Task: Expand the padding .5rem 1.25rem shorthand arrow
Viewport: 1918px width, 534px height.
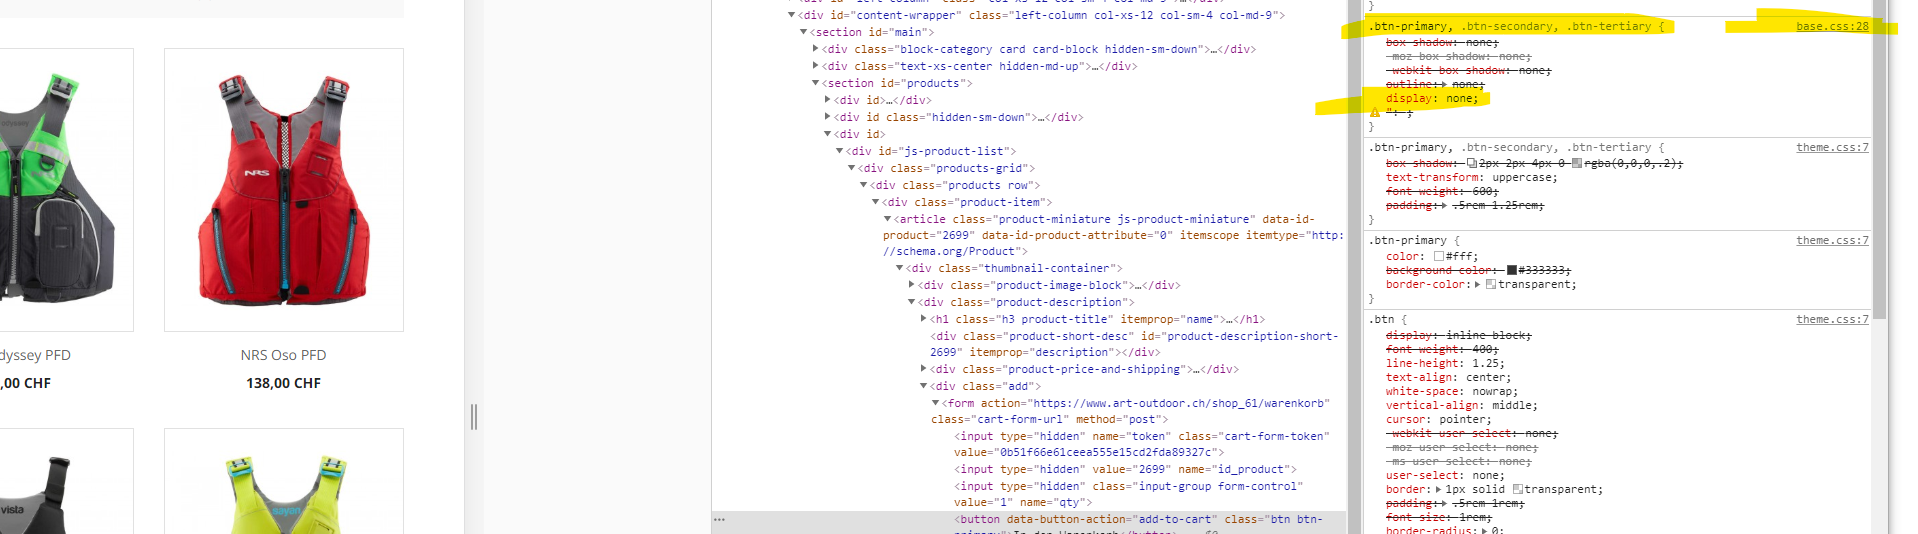Action: tap(1443, 205)
